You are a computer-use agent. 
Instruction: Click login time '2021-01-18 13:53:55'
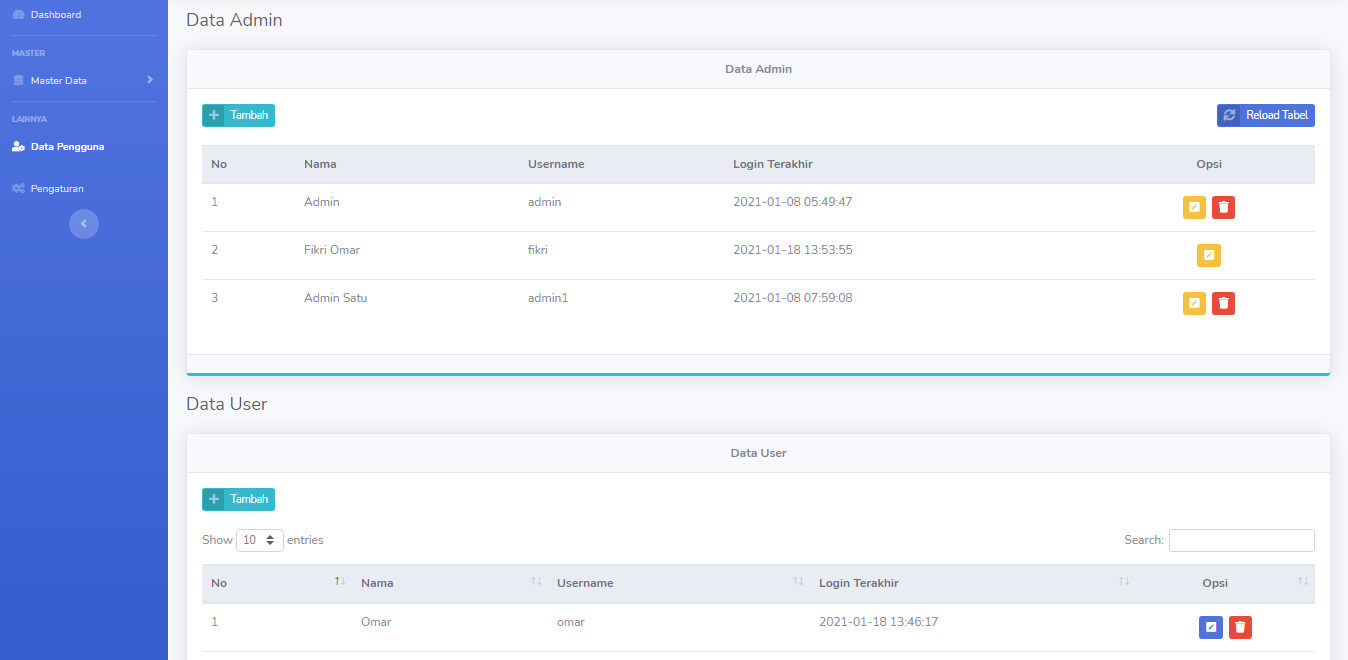point(793,250)
